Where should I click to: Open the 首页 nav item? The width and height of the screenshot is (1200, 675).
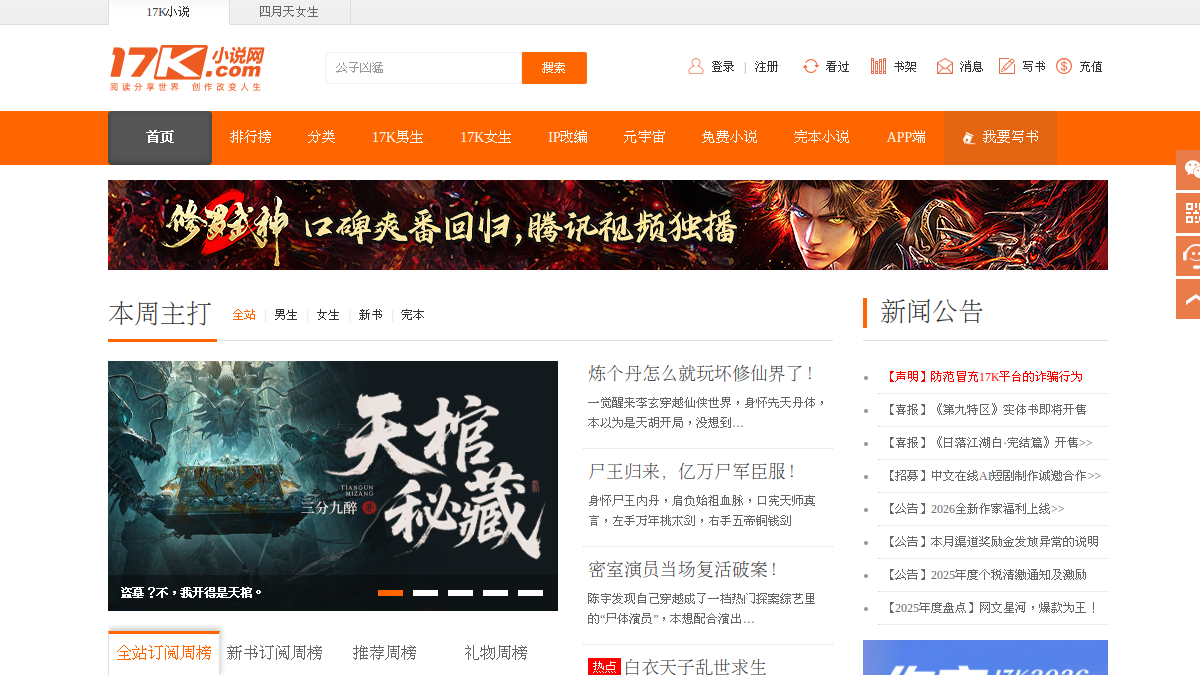point(160,138)
